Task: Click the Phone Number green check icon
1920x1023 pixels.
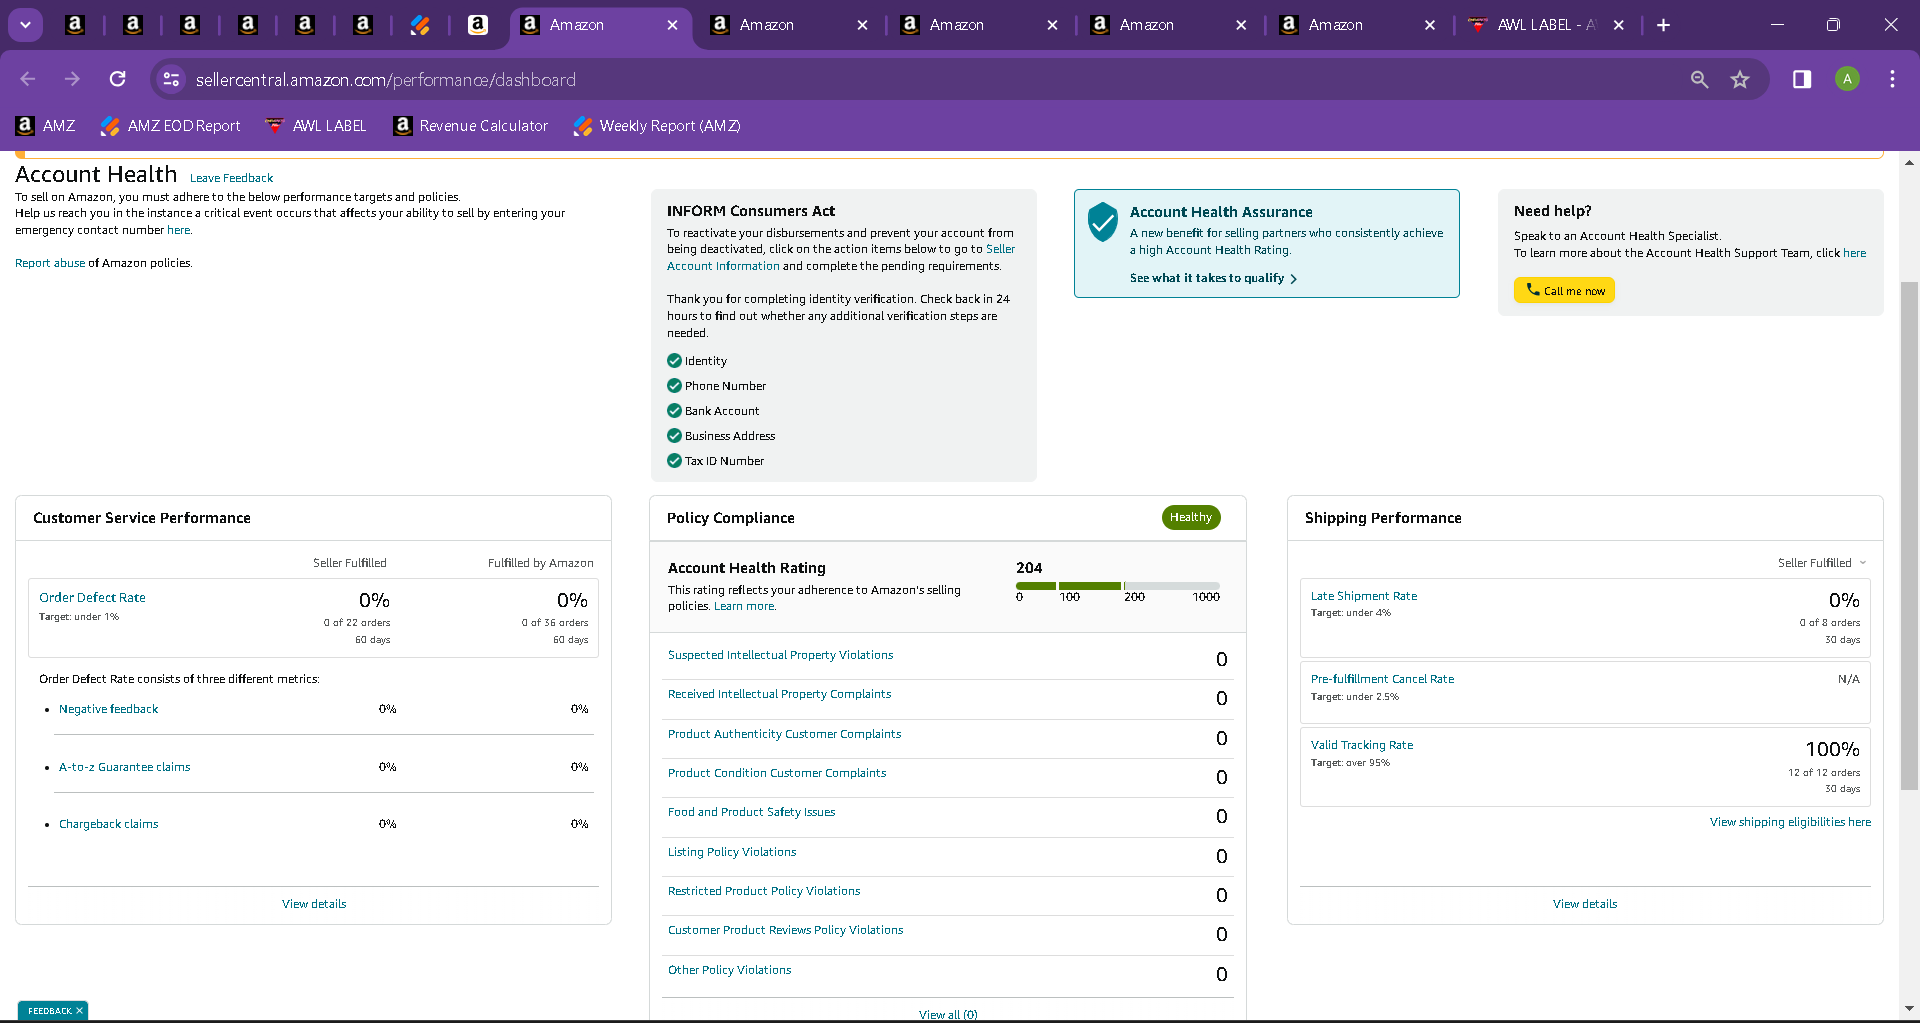Action: (674, 386)
